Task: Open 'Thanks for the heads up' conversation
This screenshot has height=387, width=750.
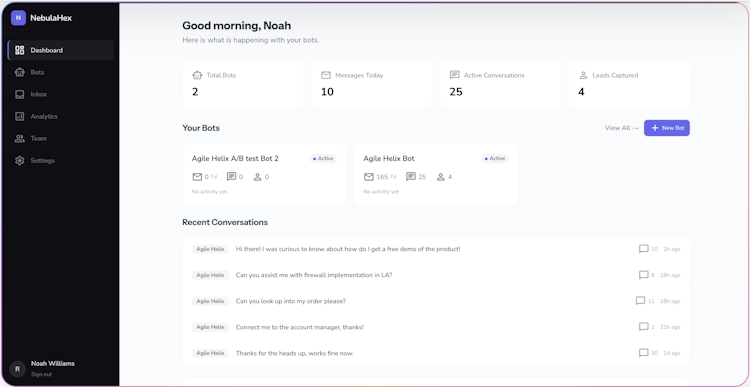Action: tap(436, 353)
